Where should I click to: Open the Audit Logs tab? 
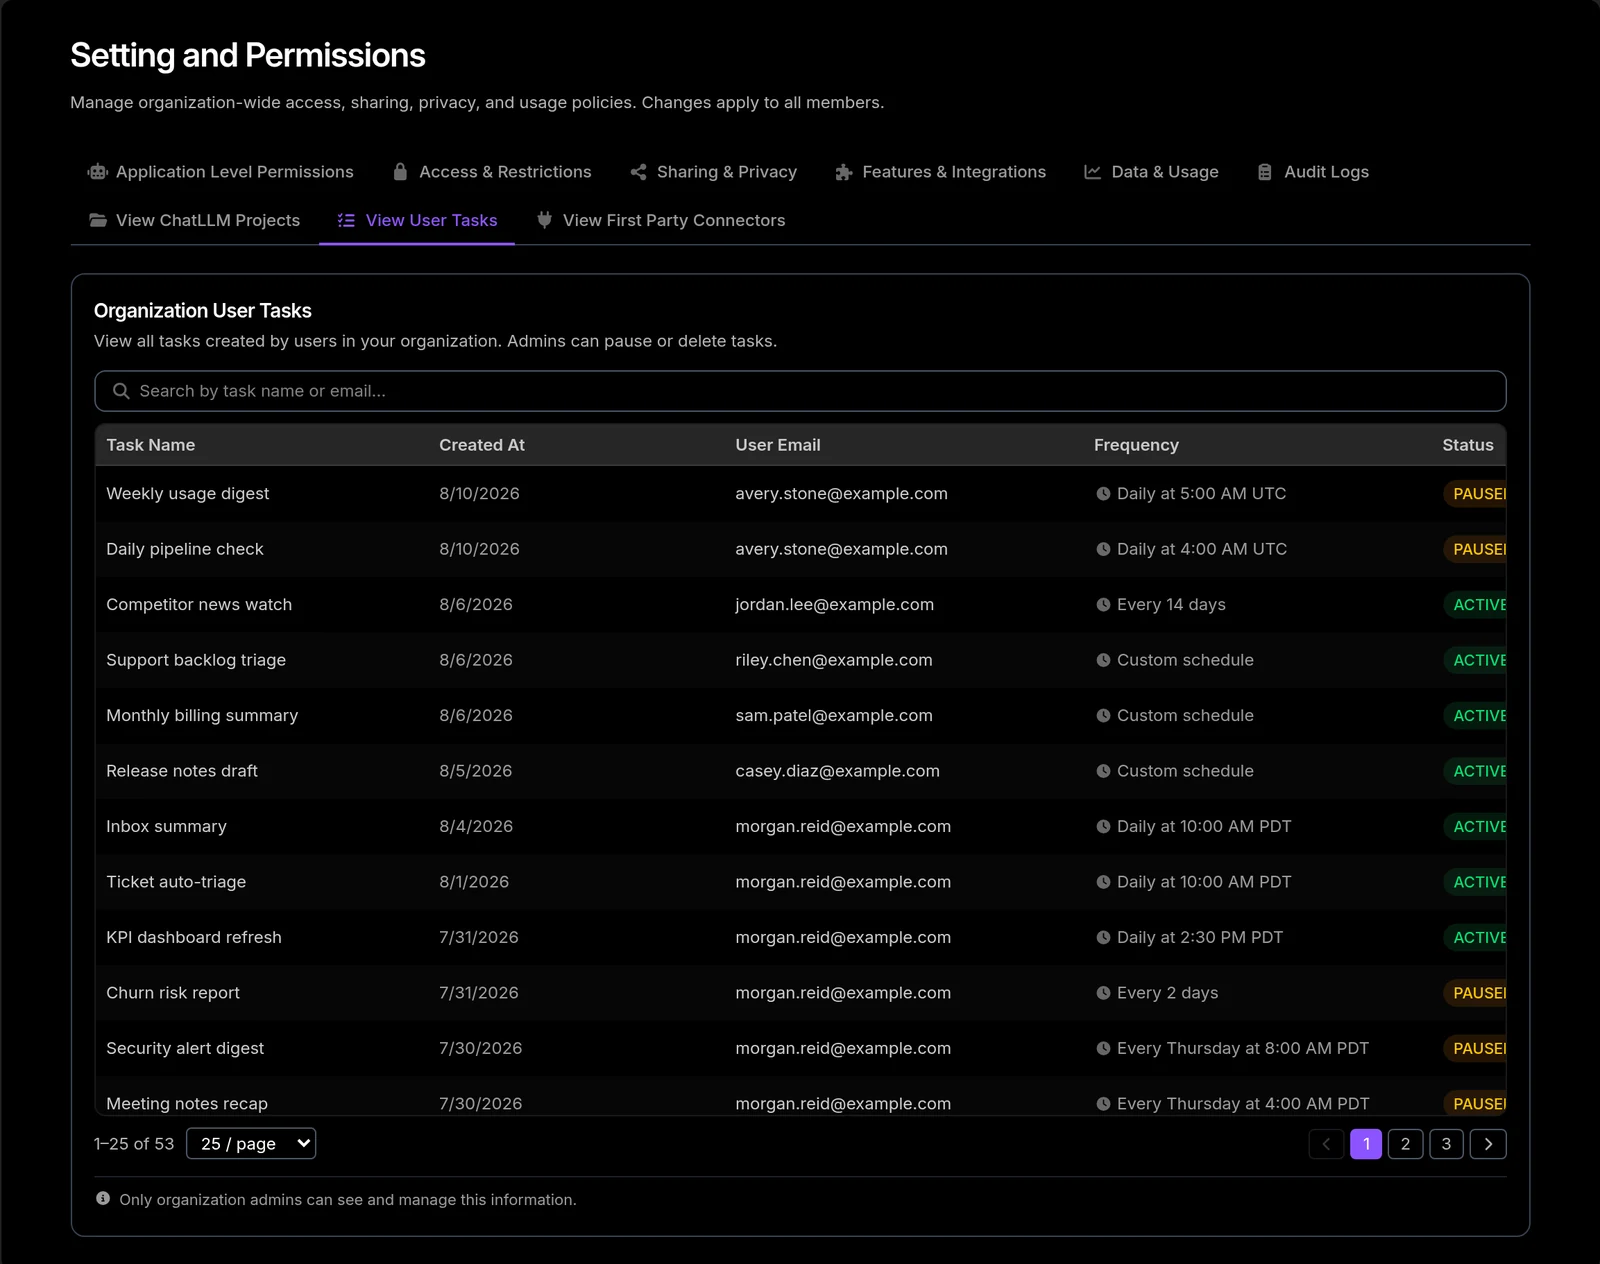coord(1313,172)
